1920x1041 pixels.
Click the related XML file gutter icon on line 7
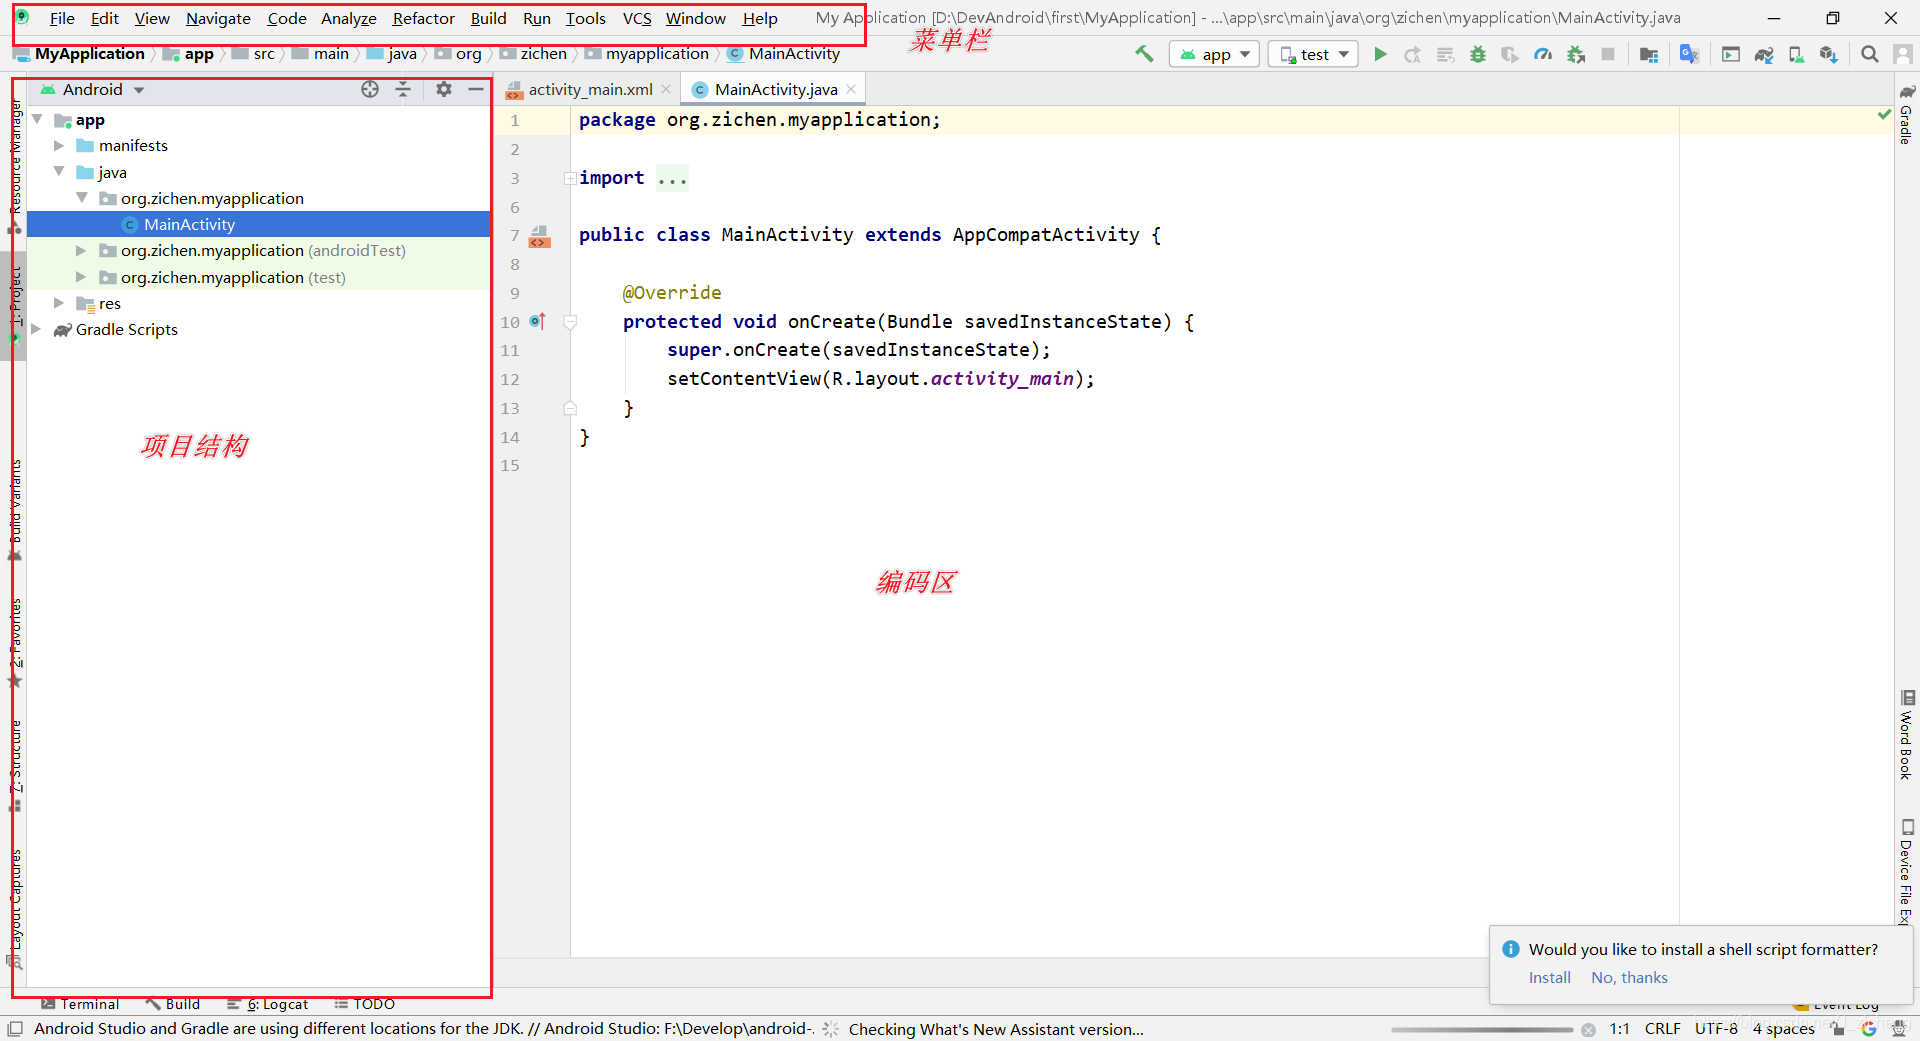[x=540, y=236]
